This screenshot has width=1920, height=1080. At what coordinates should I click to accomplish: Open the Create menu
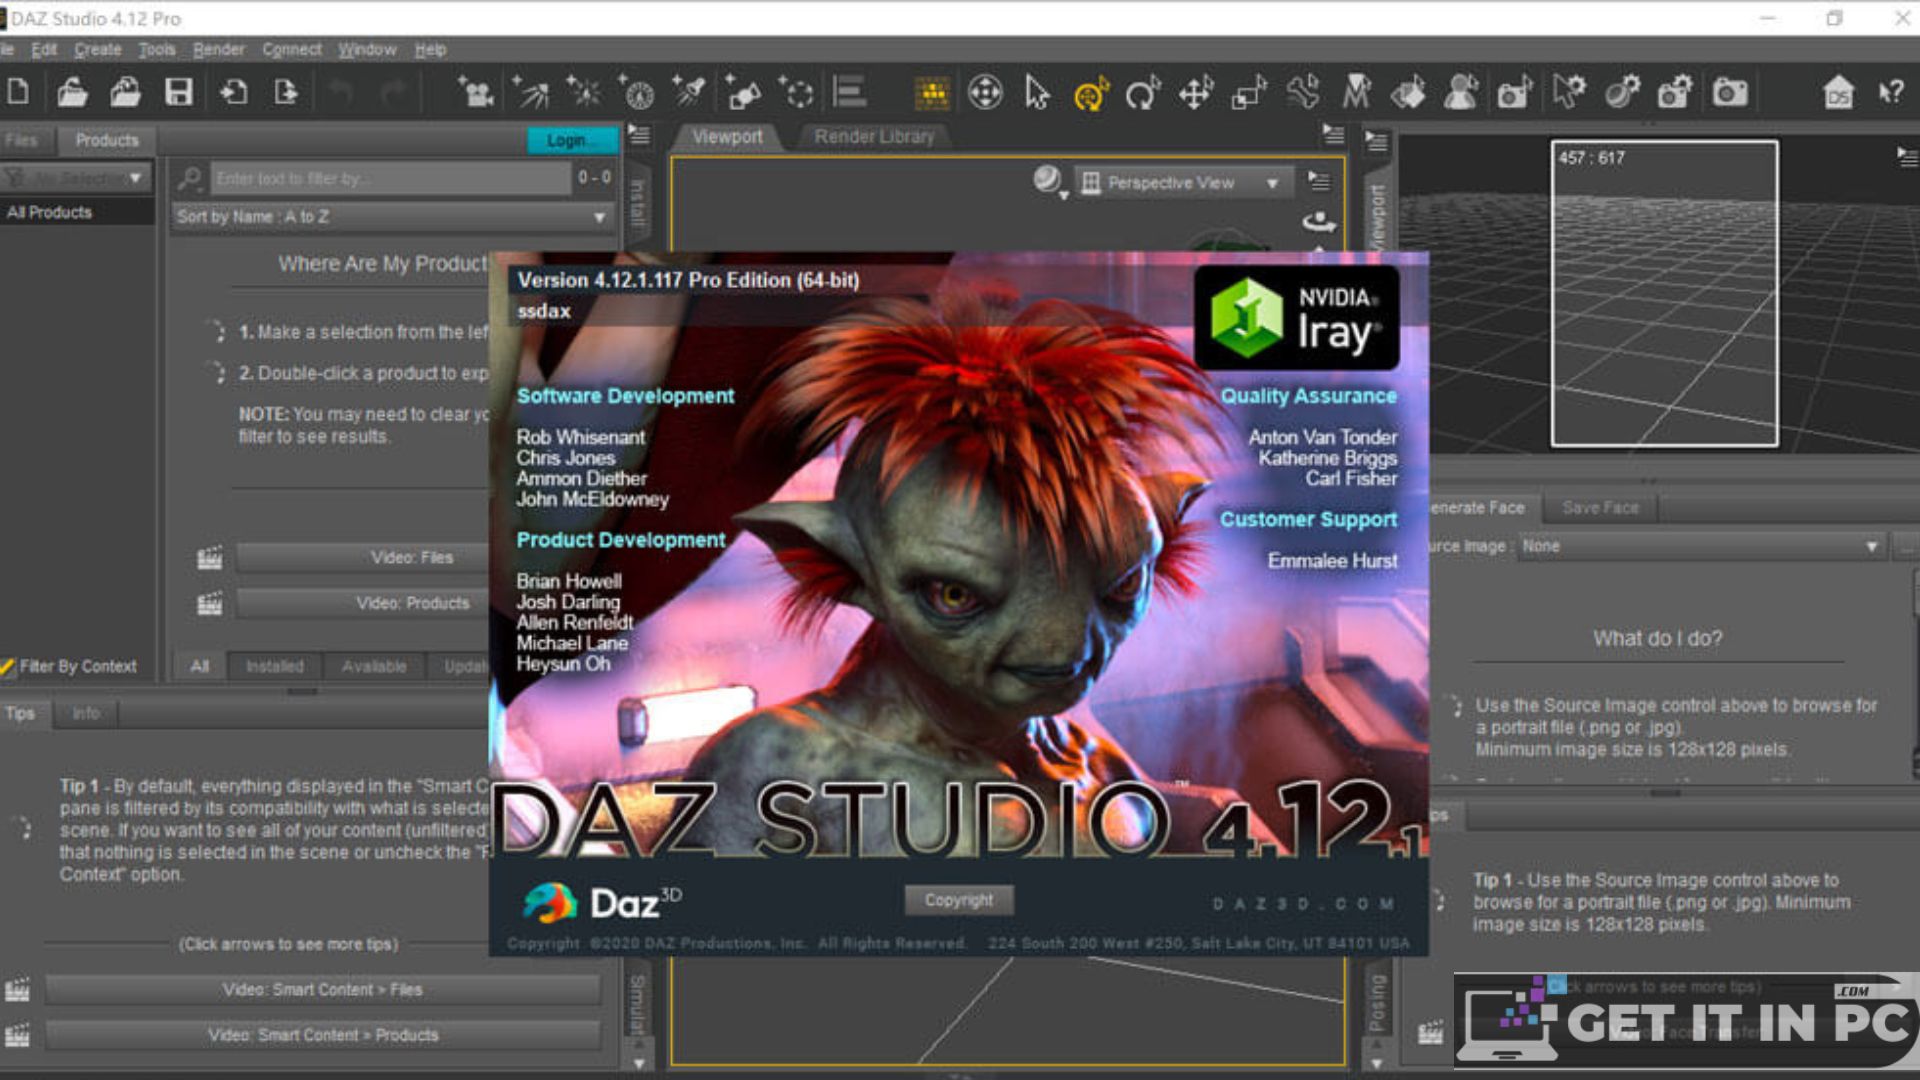[x=97, y=49]
